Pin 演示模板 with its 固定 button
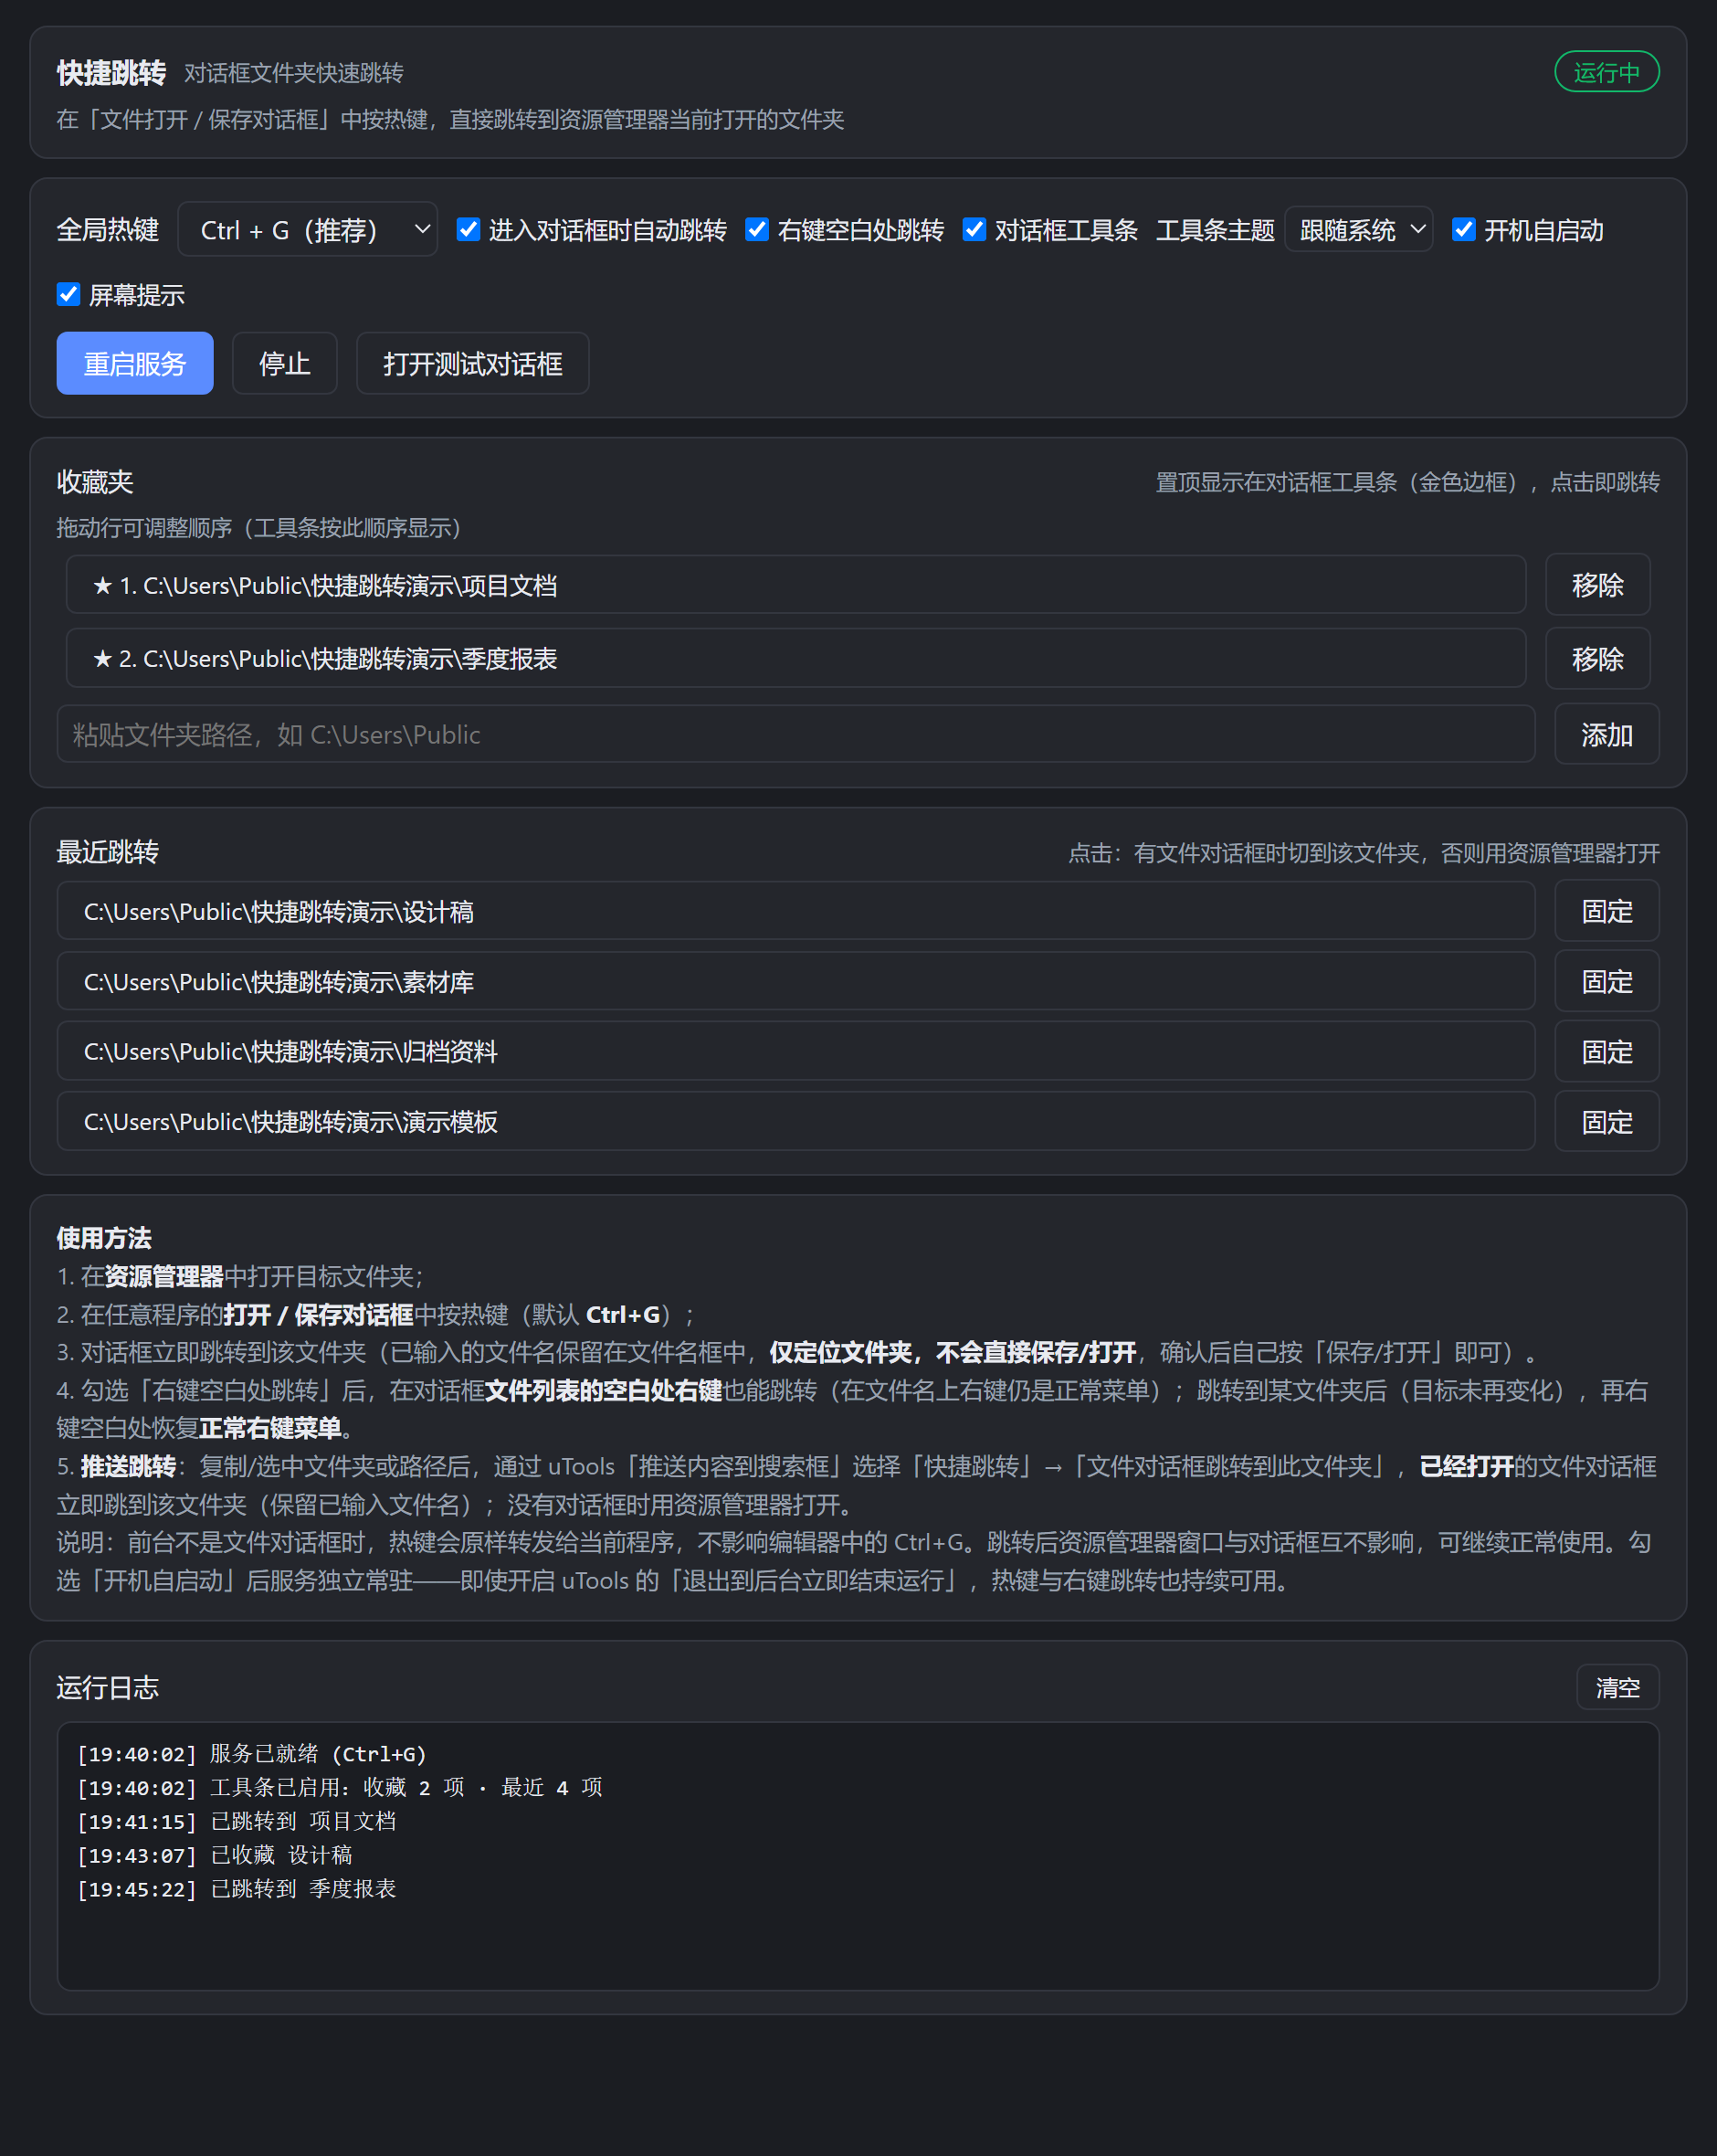Viewport: 1717px width, 2156px height. (x=1606, y=1121)
